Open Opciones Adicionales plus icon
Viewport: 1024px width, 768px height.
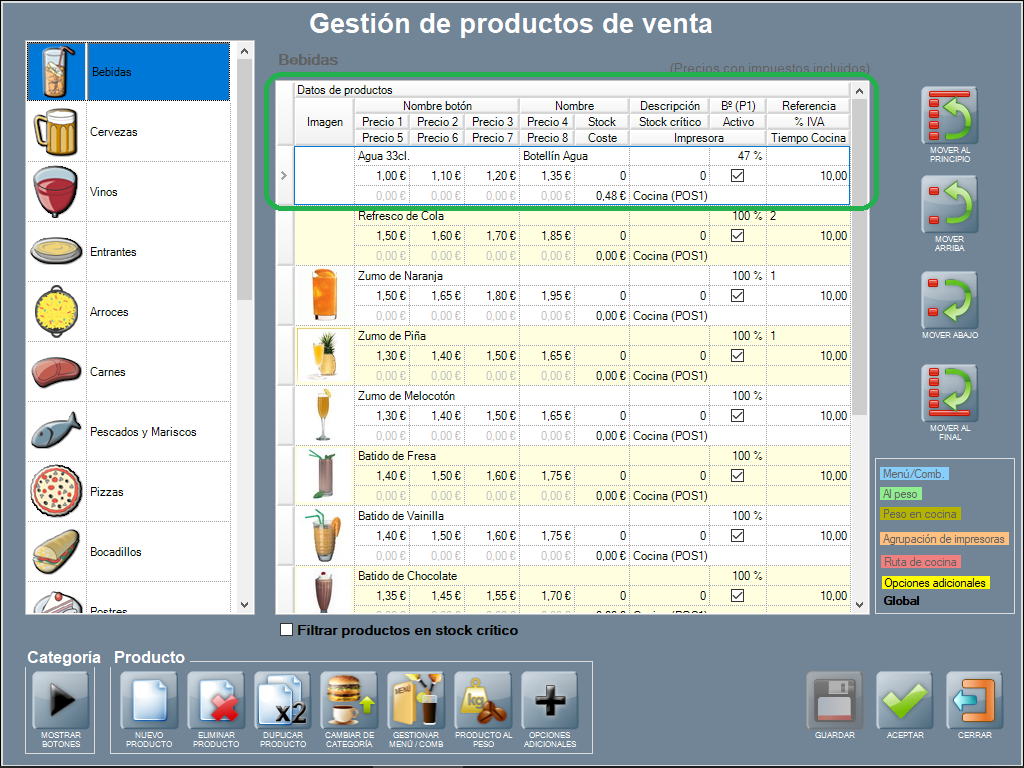pyautogui.click(x=550, y=702)
